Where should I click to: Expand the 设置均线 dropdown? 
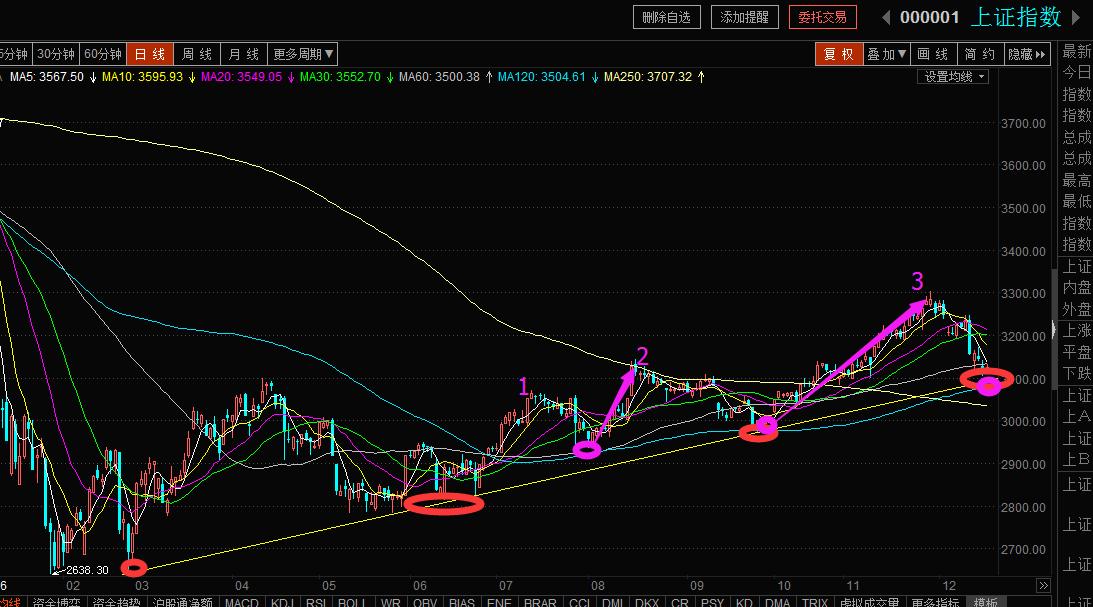954,76
